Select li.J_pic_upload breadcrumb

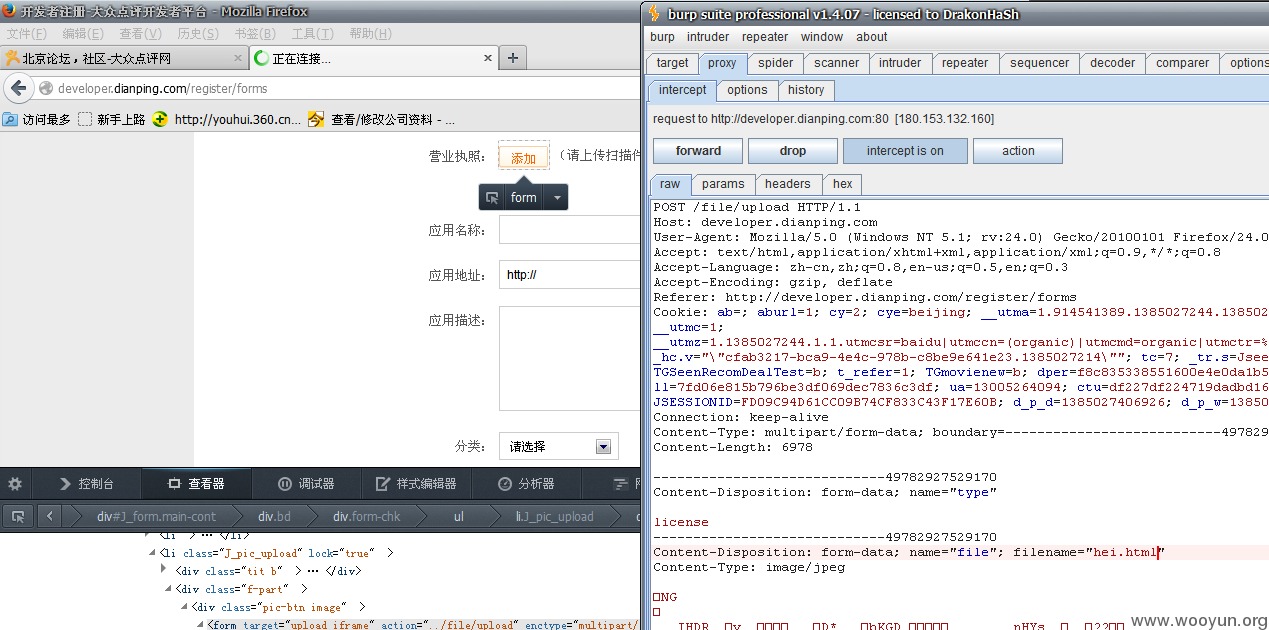point(555,516)
